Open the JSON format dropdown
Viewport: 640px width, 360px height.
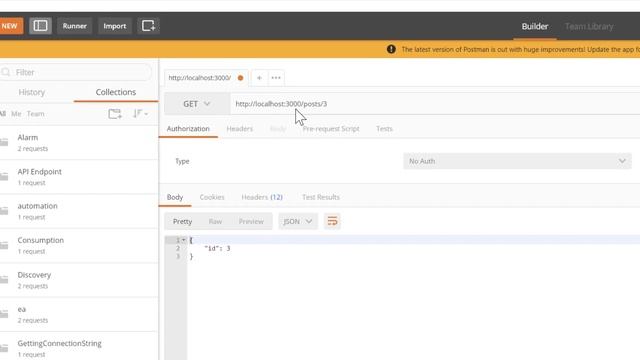298,221
